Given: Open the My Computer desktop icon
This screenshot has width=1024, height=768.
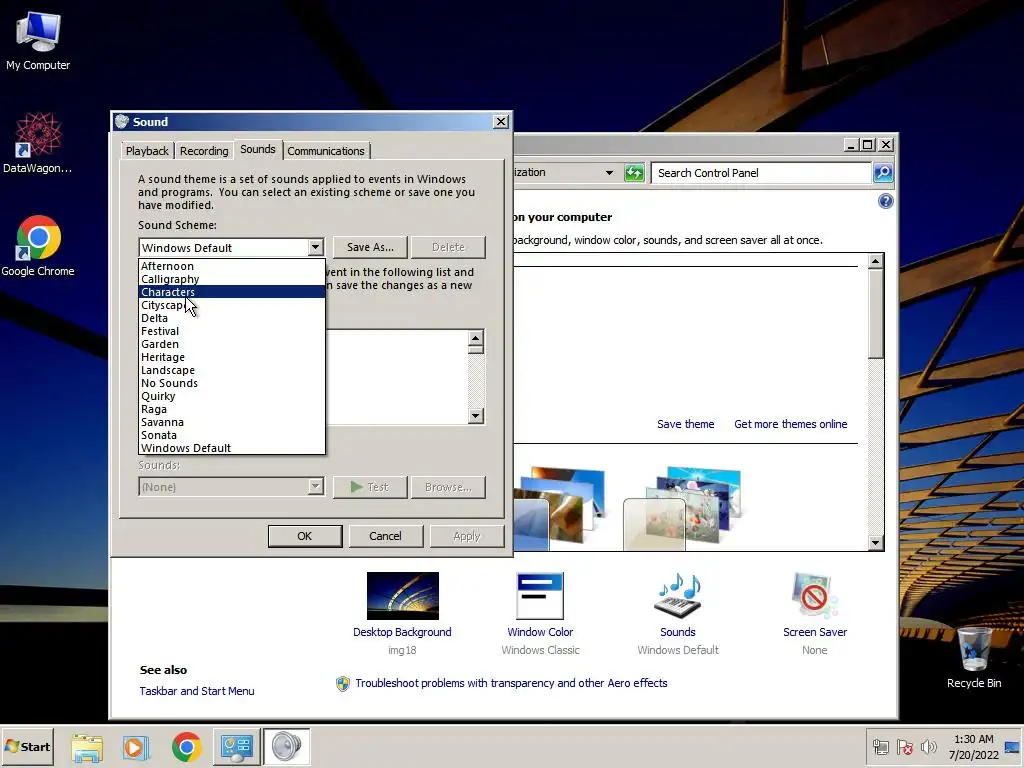Looking at the screenshot, I should pos(38,40).
